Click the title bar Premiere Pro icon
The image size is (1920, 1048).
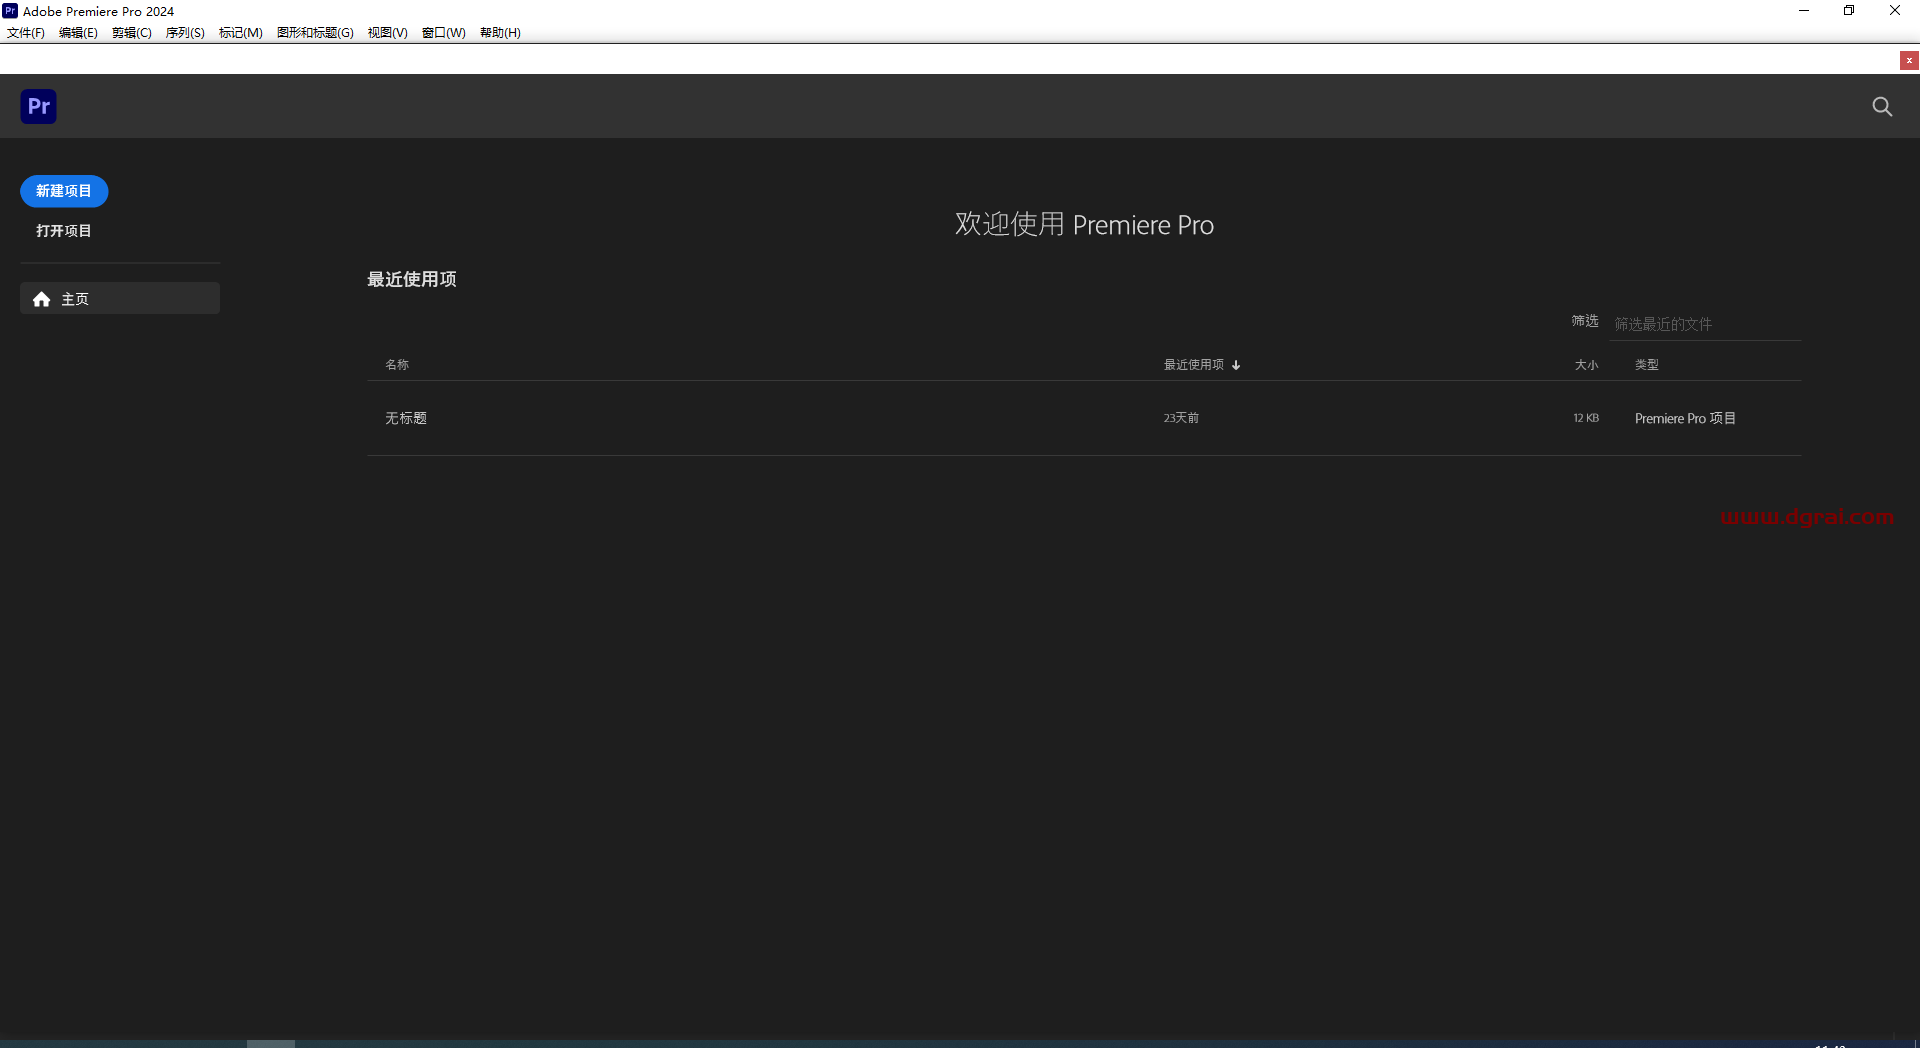pyautogui.click(x=10, y=11)
